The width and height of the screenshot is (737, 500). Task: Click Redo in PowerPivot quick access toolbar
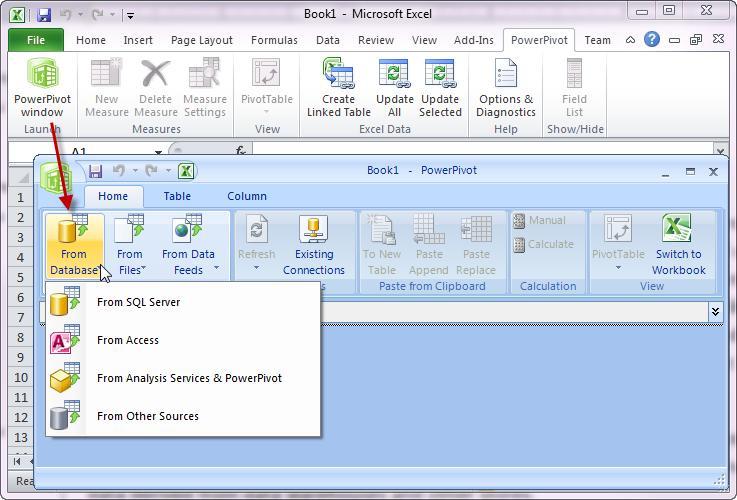[x=151, y=171]
